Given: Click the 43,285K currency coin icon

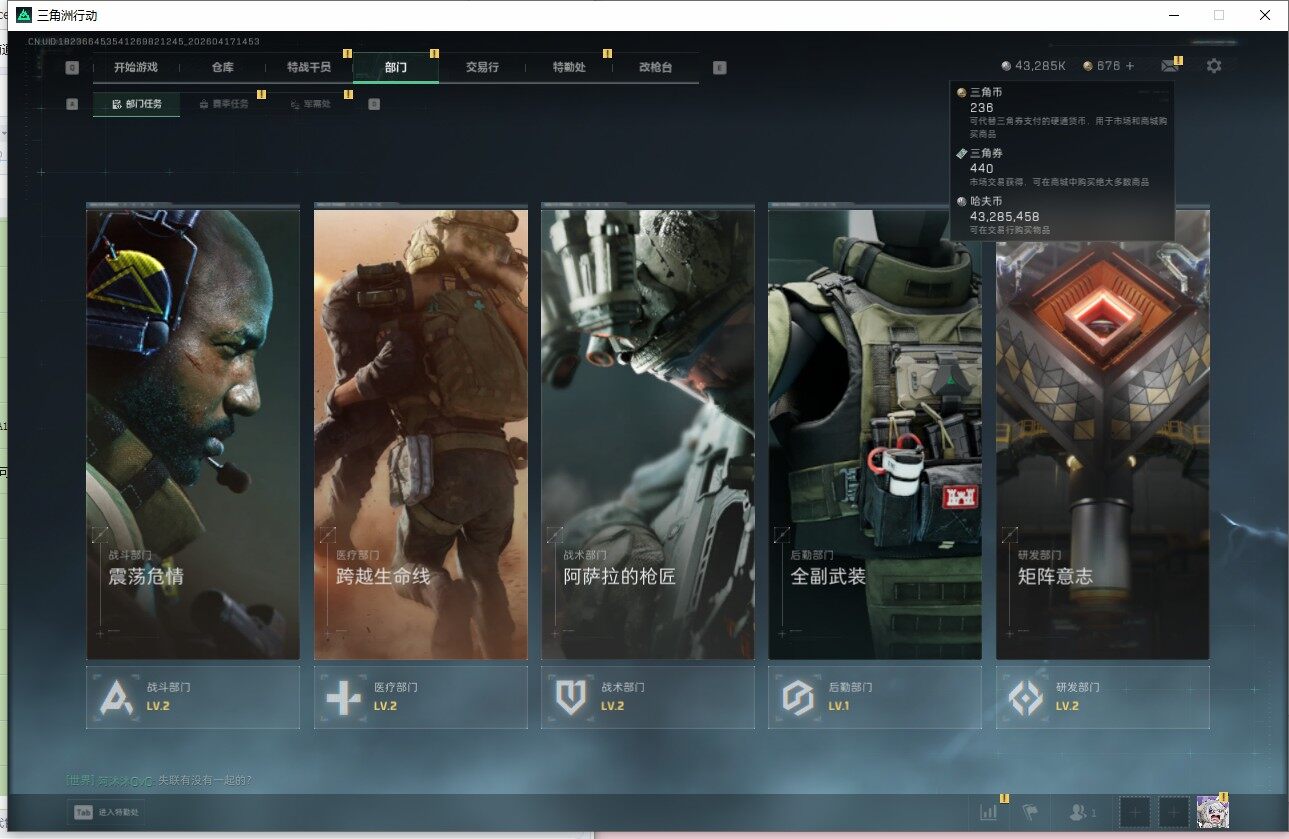Looking at the screenshot, I should [x=1006, y=66].
